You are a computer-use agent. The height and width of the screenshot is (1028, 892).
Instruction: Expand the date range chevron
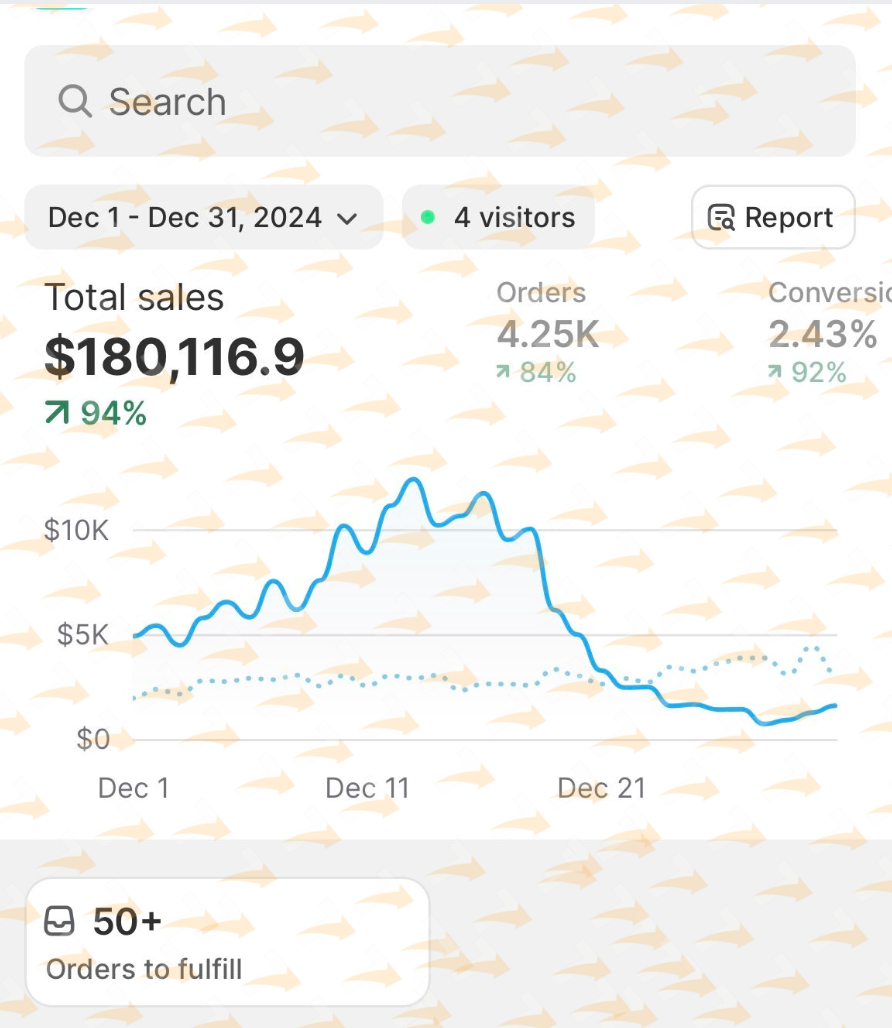coord(348,219)
